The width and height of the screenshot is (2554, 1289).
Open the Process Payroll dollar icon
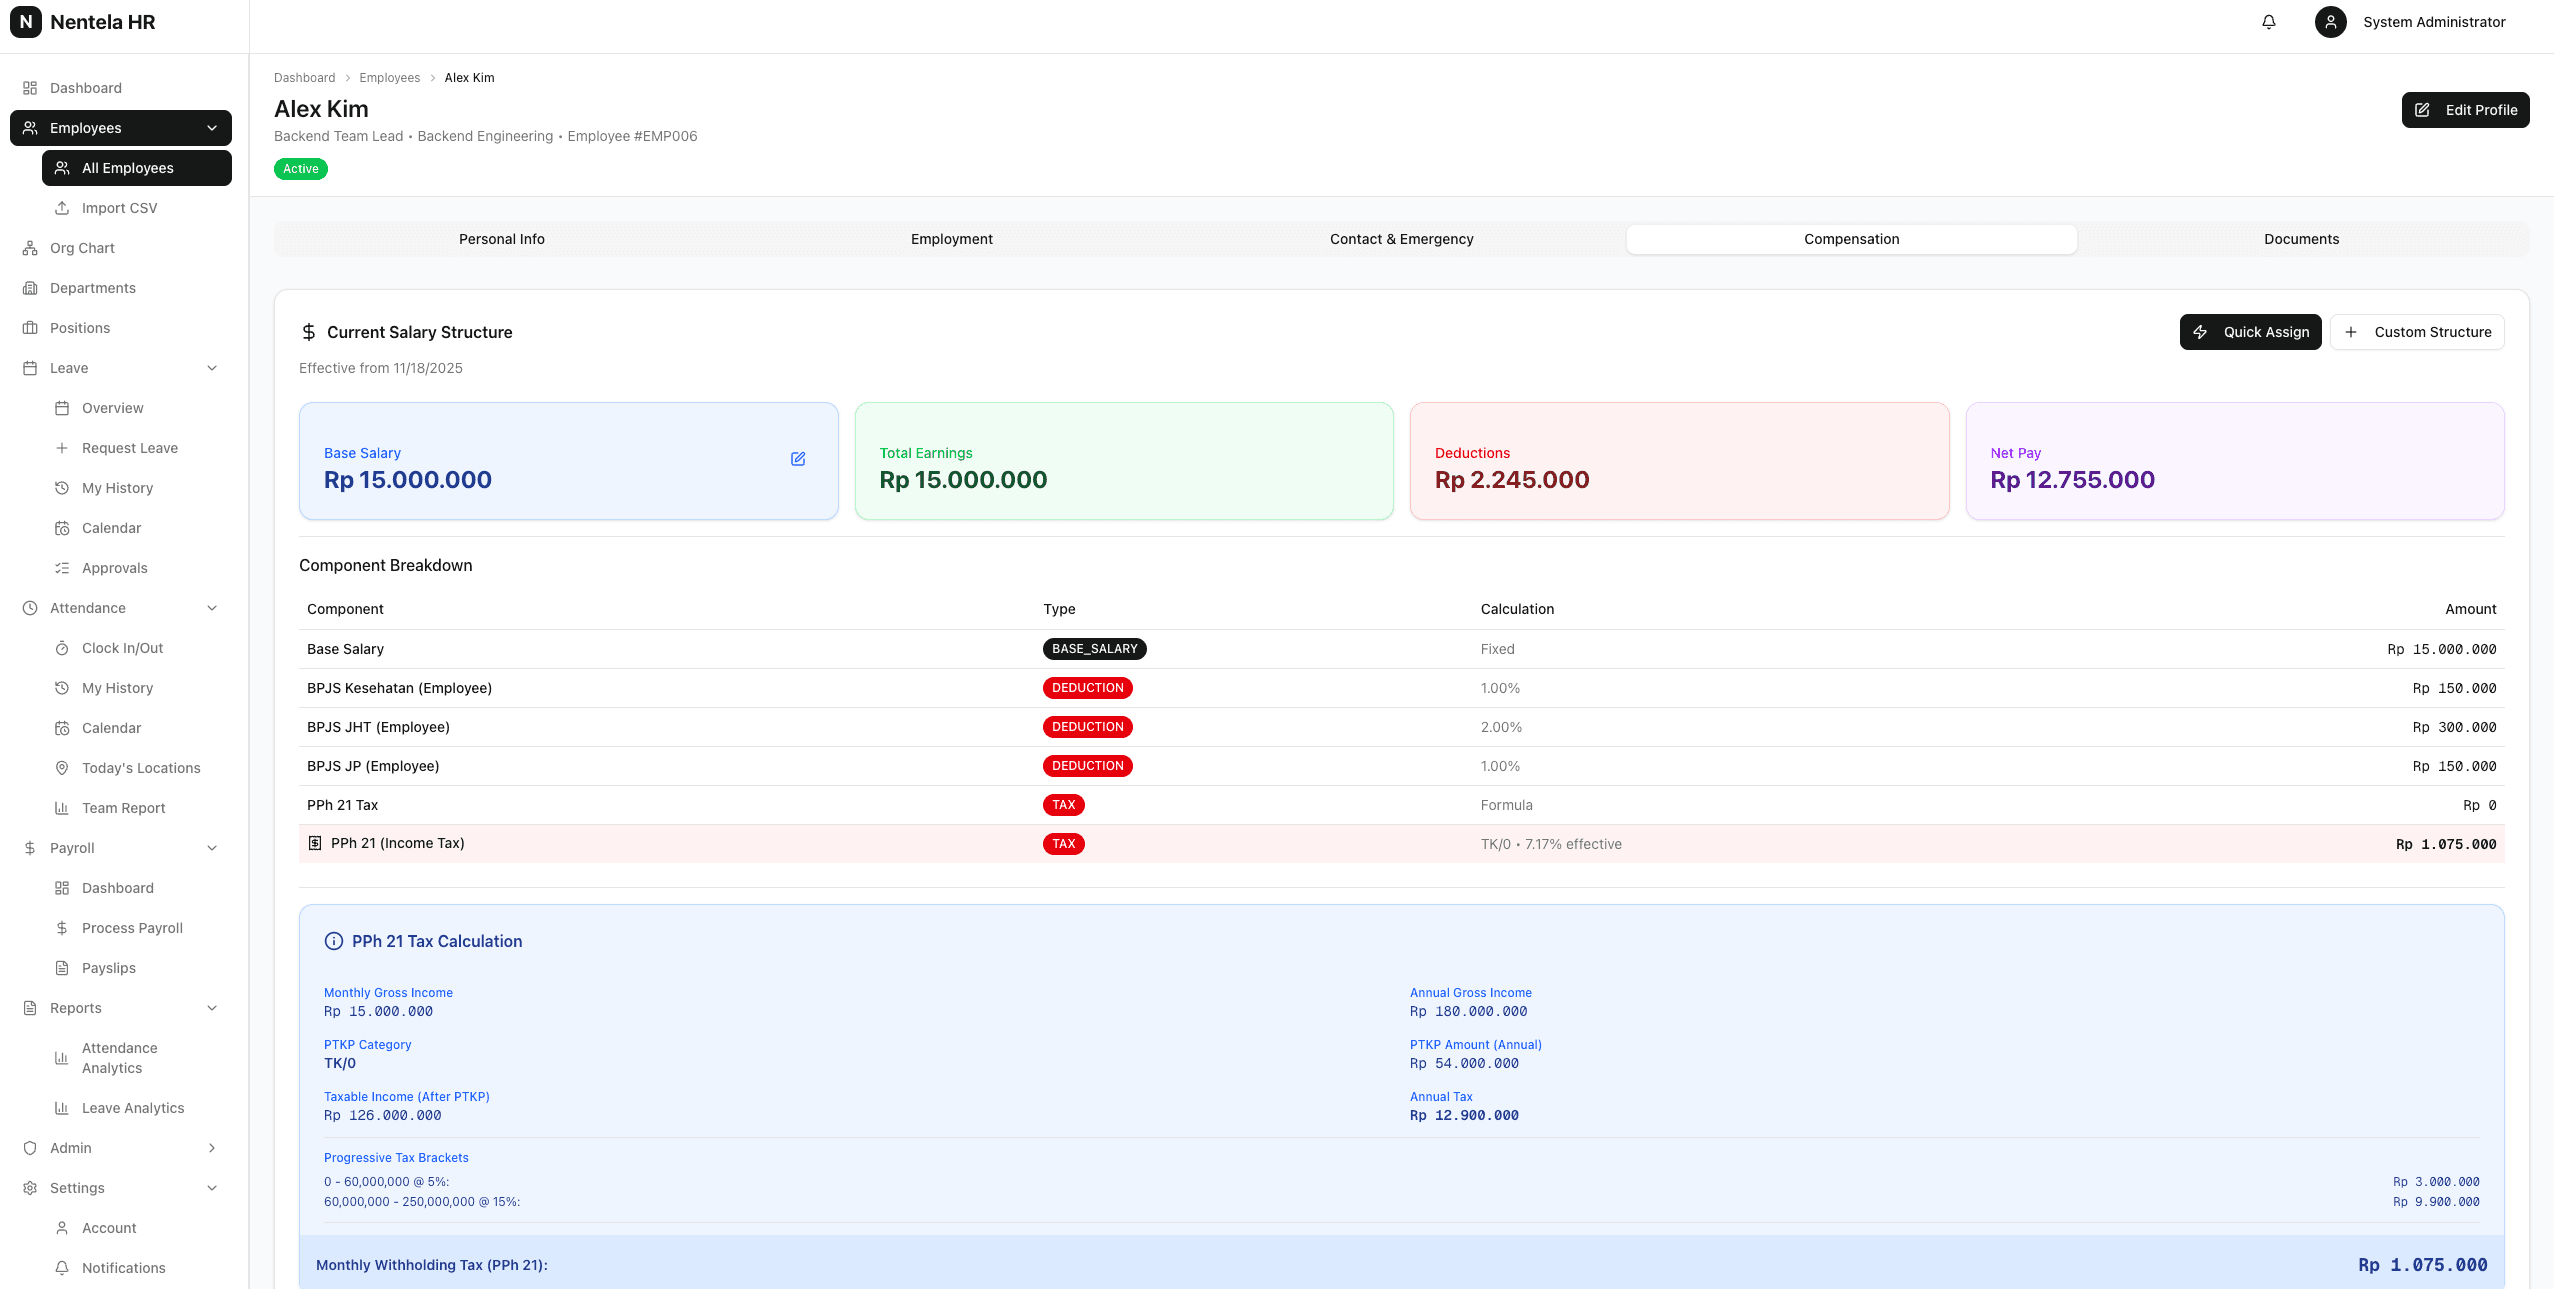[62, 927]
